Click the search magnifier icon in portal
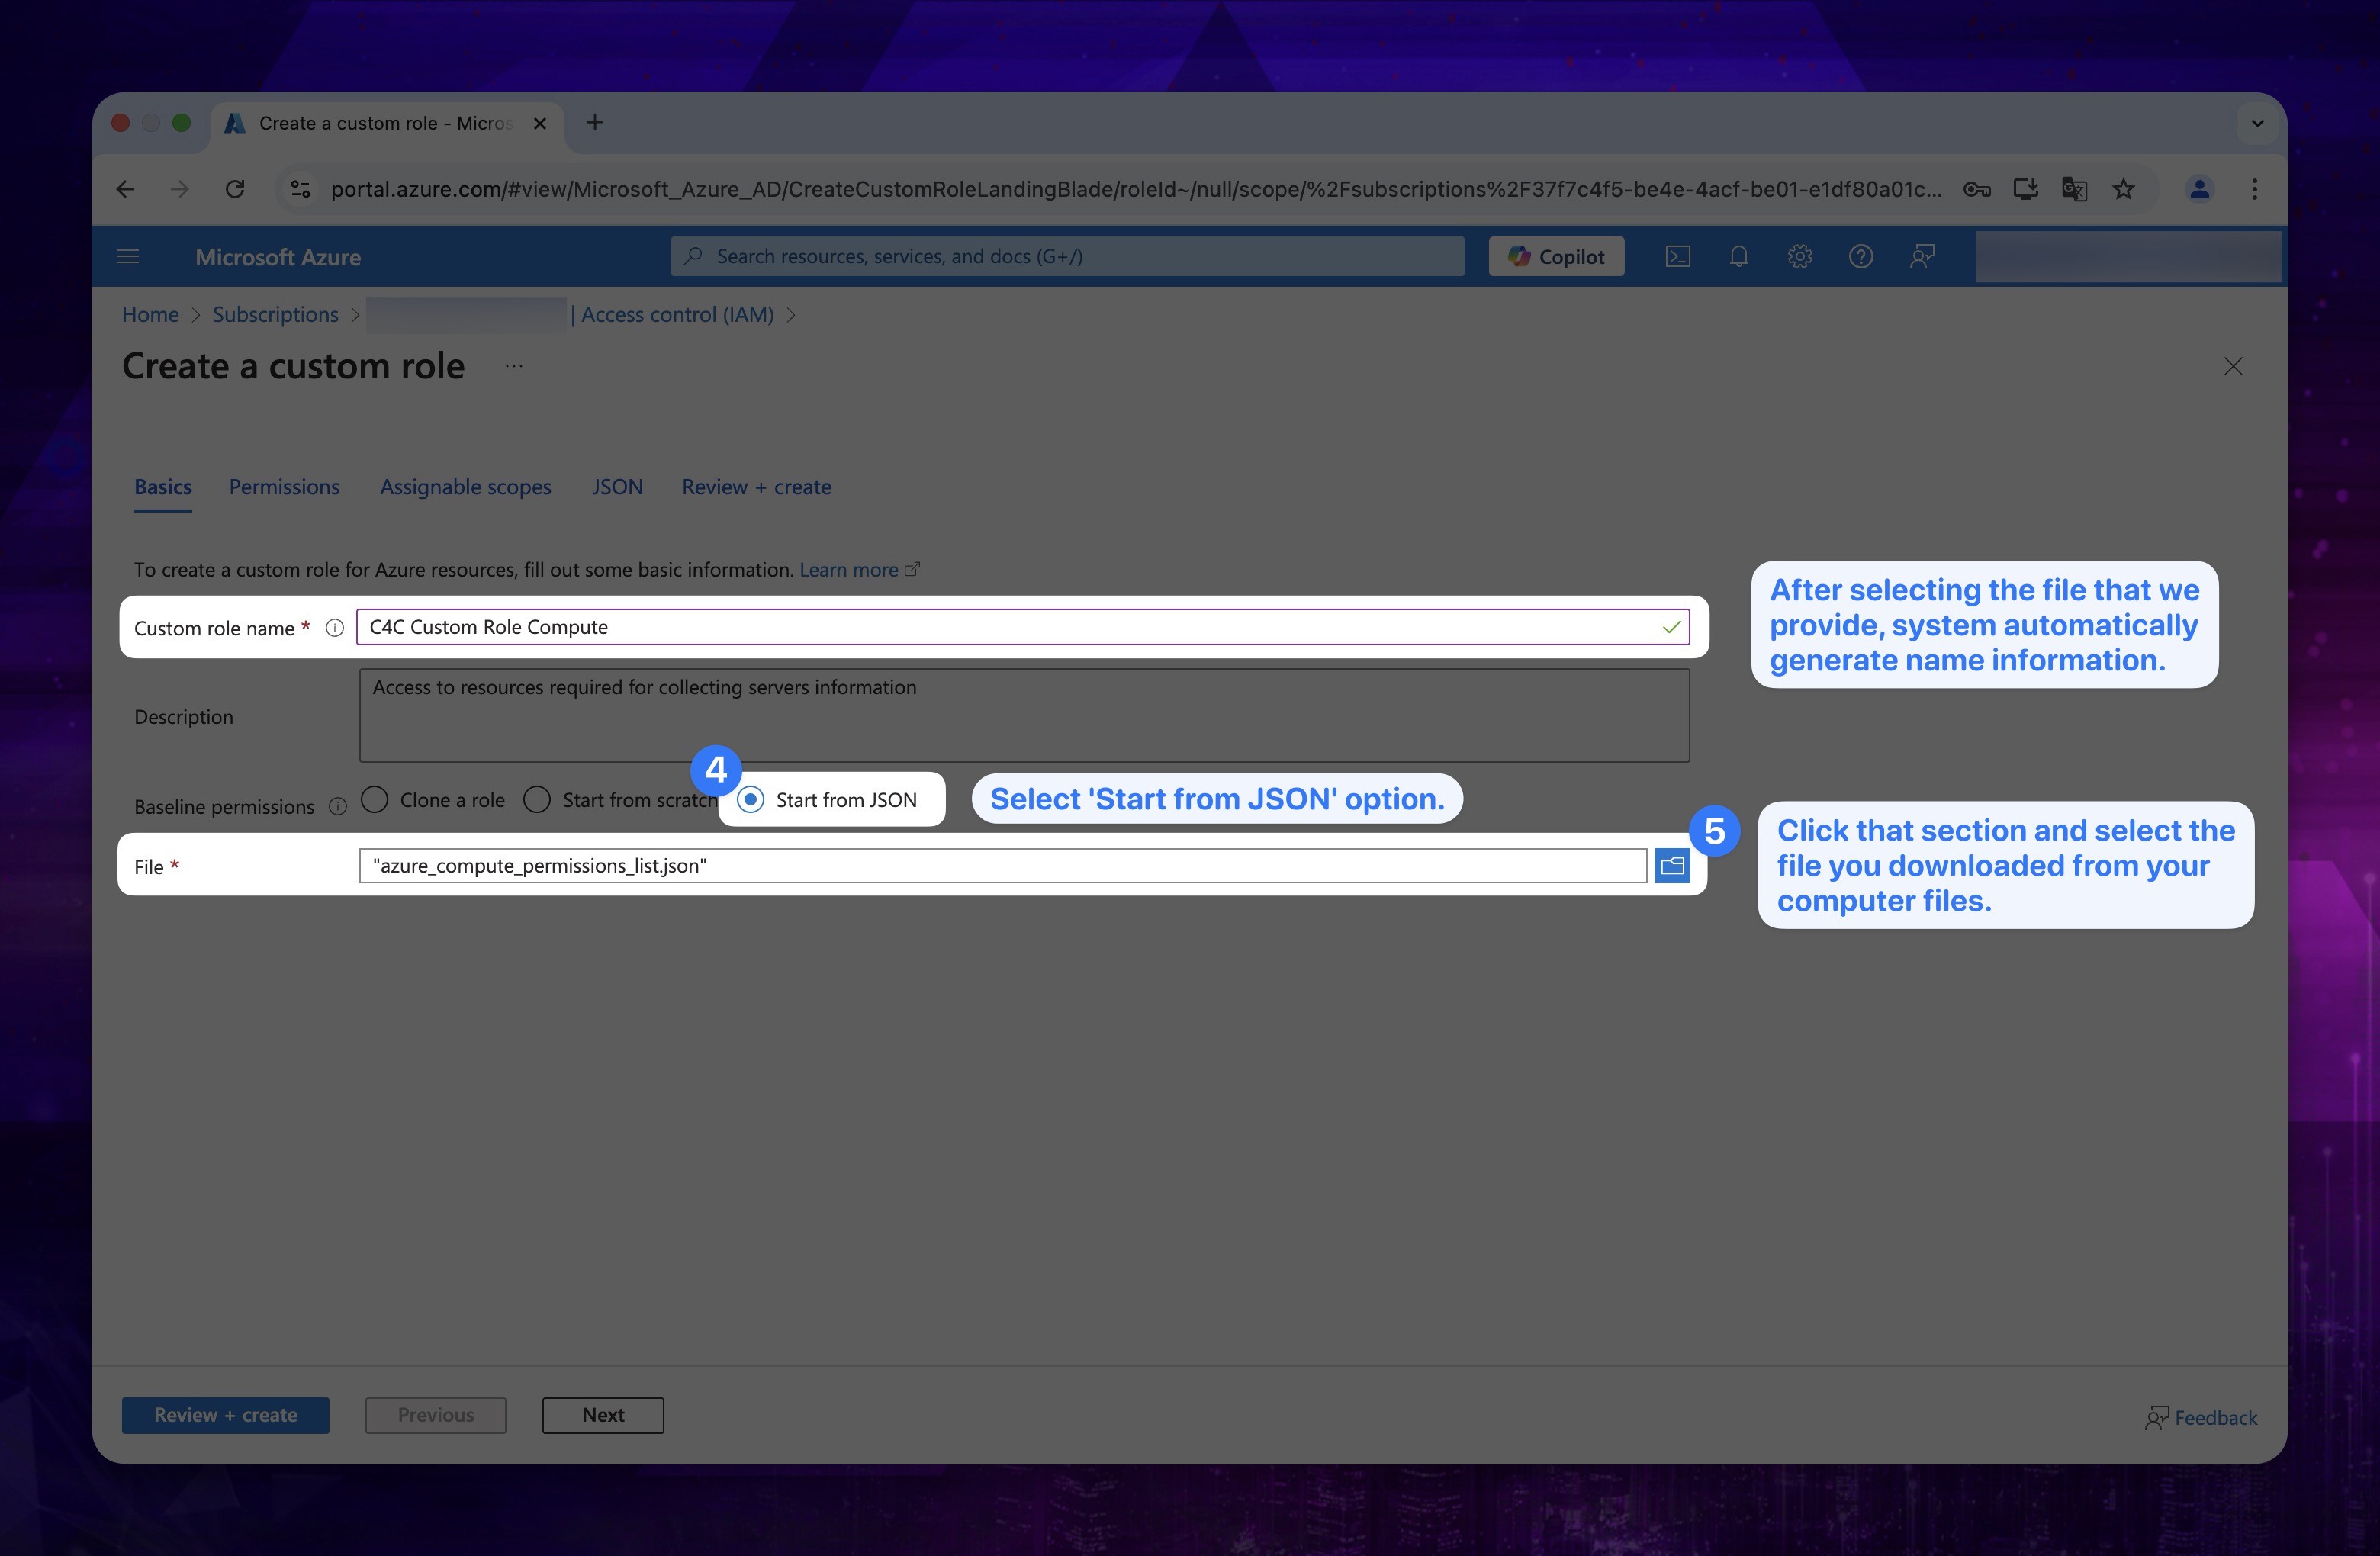 (696, 256)
